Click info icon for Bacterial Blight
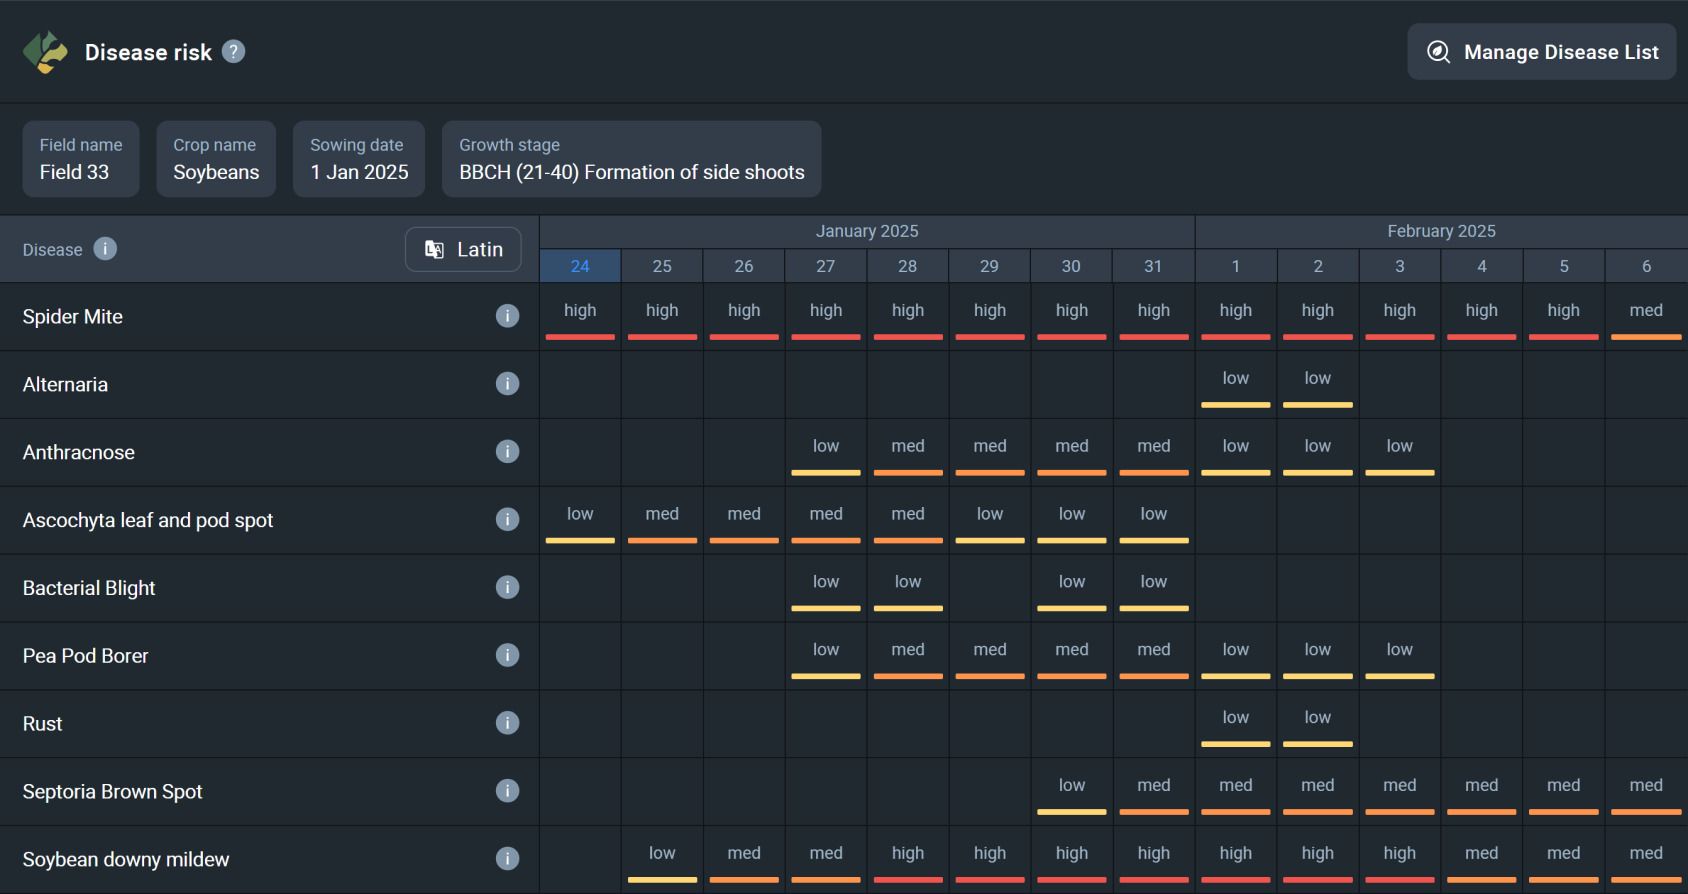 coord(507,587)
